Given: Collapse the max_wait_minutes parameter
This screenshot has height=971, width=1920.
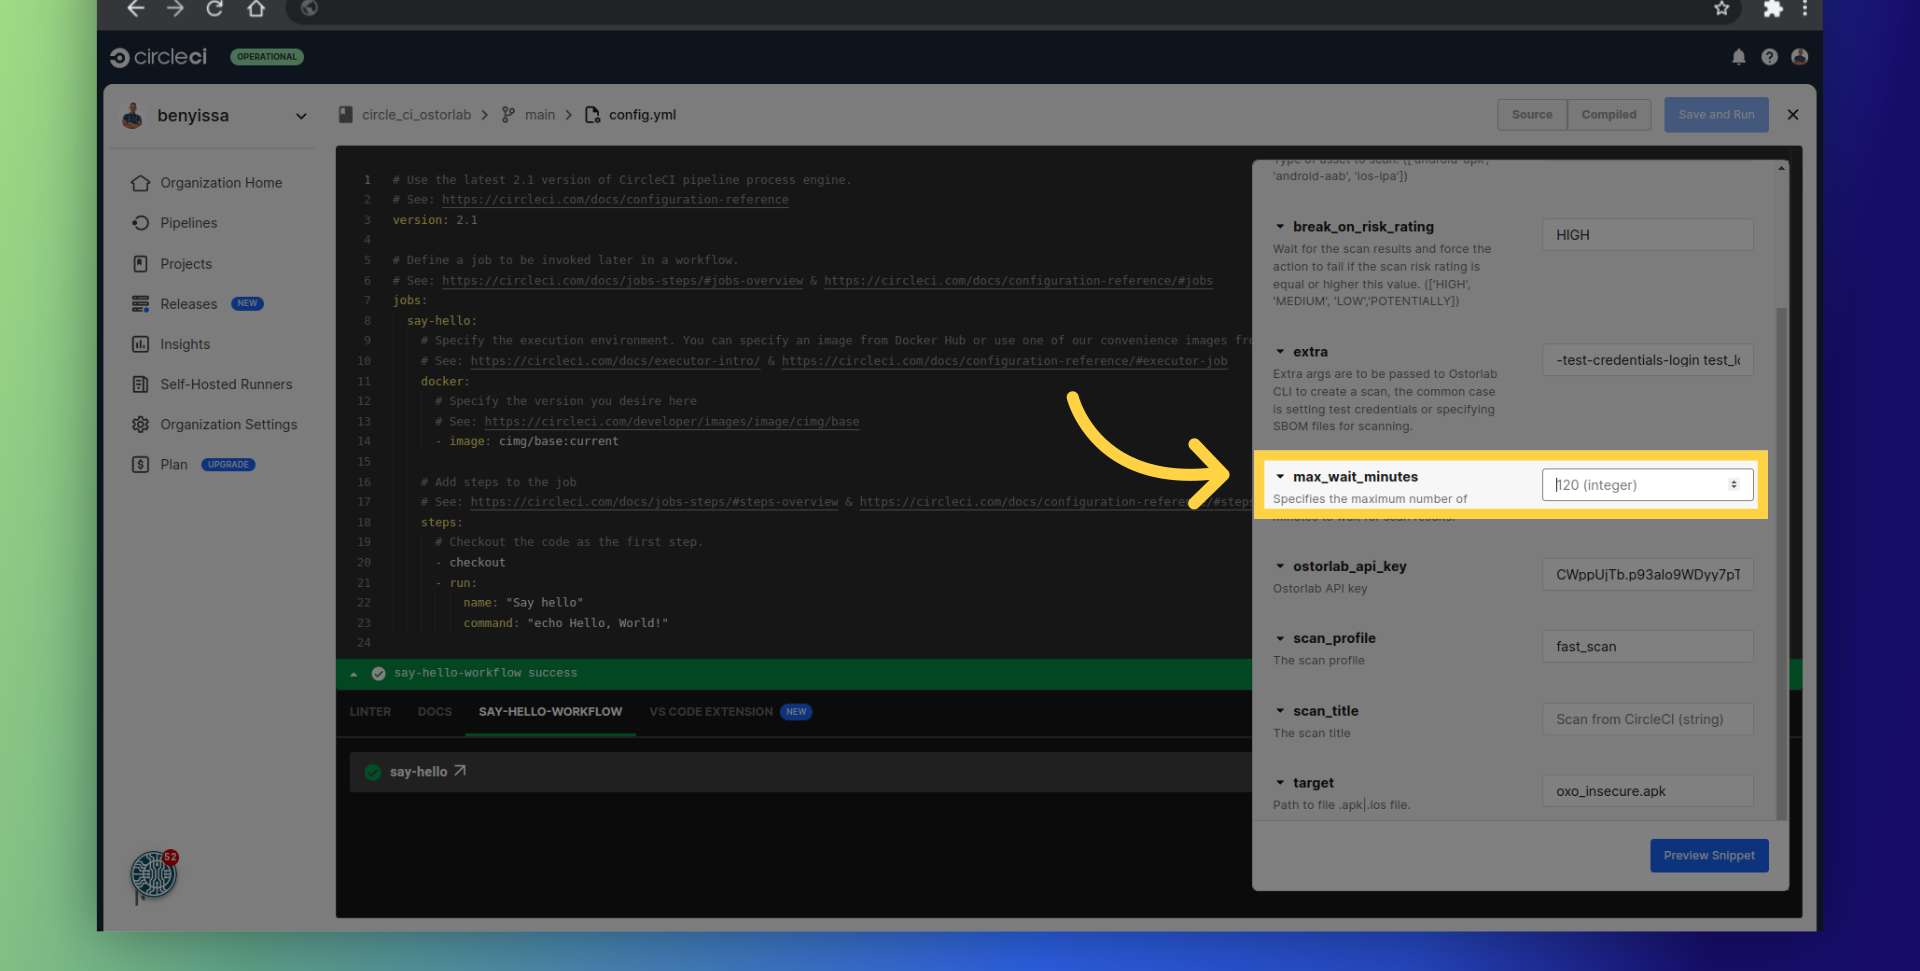Looking at the screenshot, I should [1280, 477].
